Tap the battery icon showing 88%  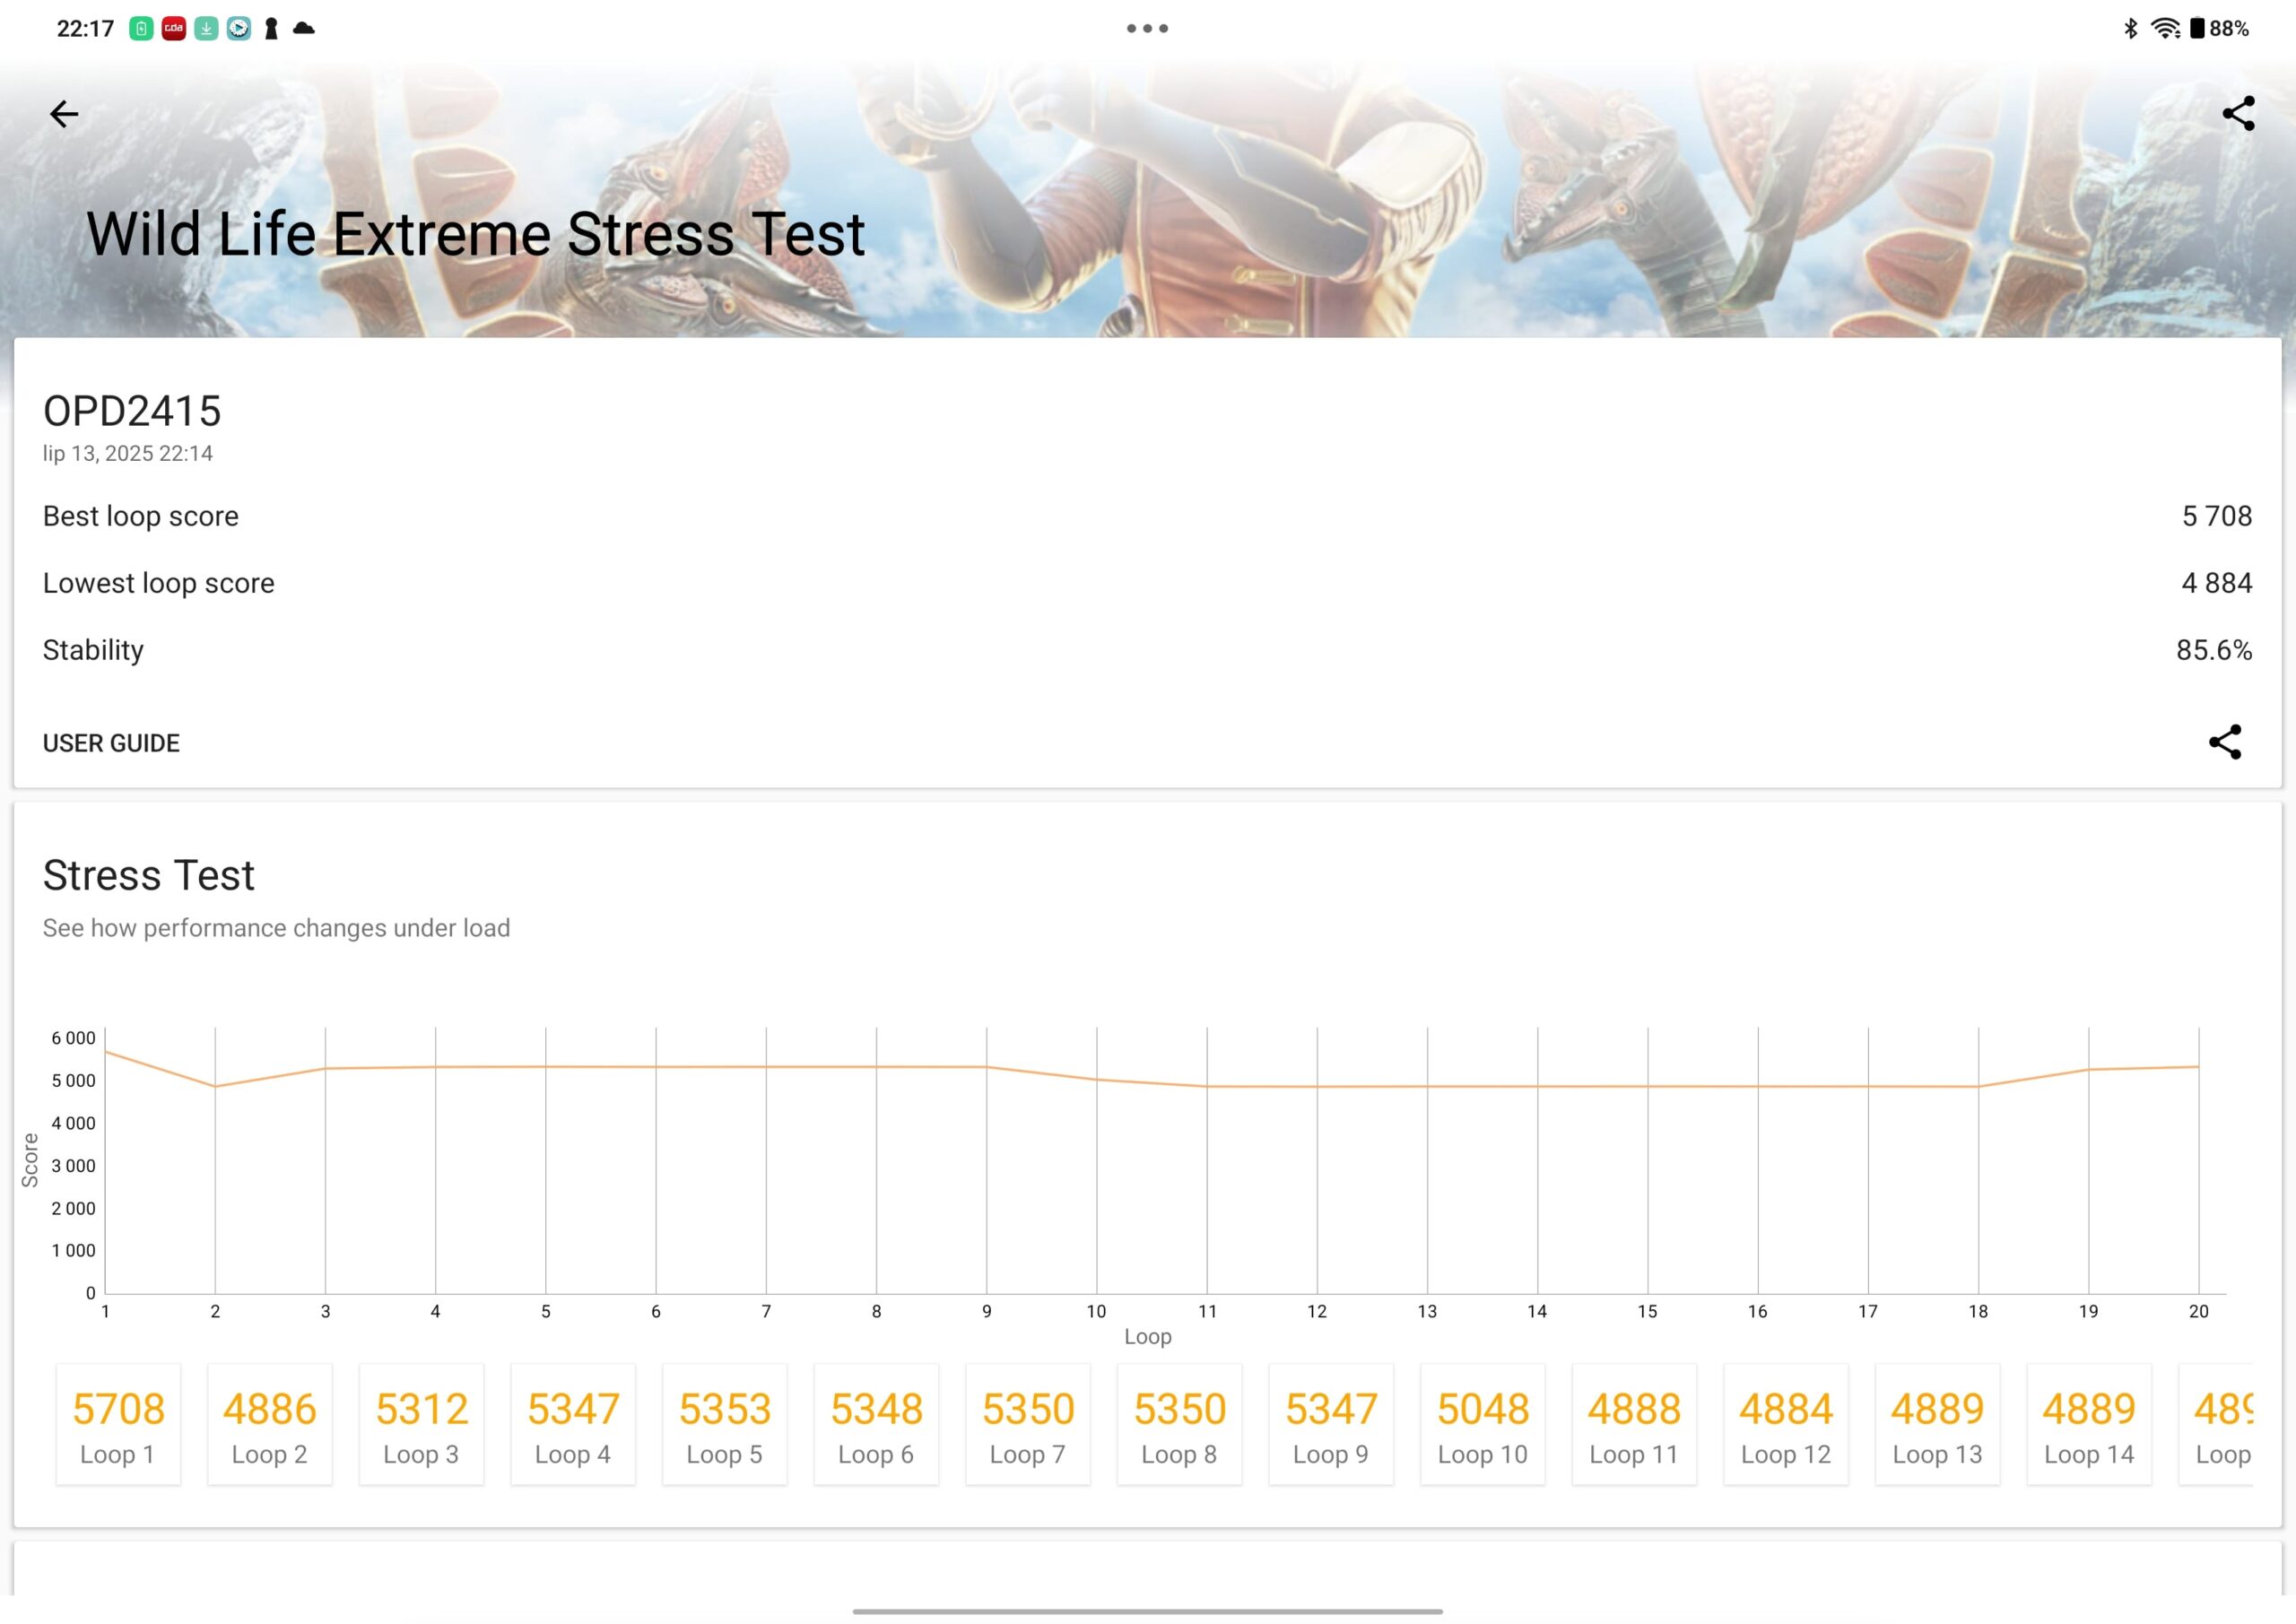2197,28
